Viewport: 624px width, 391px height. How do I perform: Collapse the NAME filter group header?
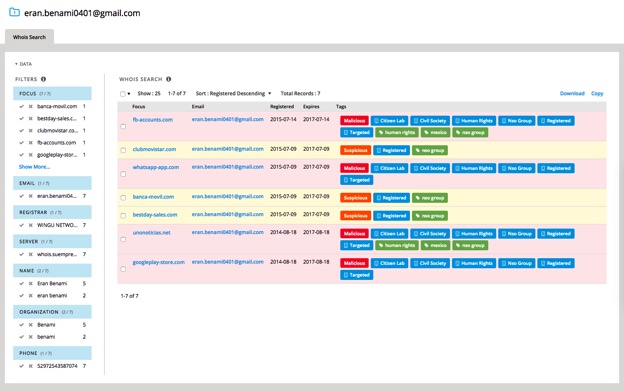click(x=52, y=270)
